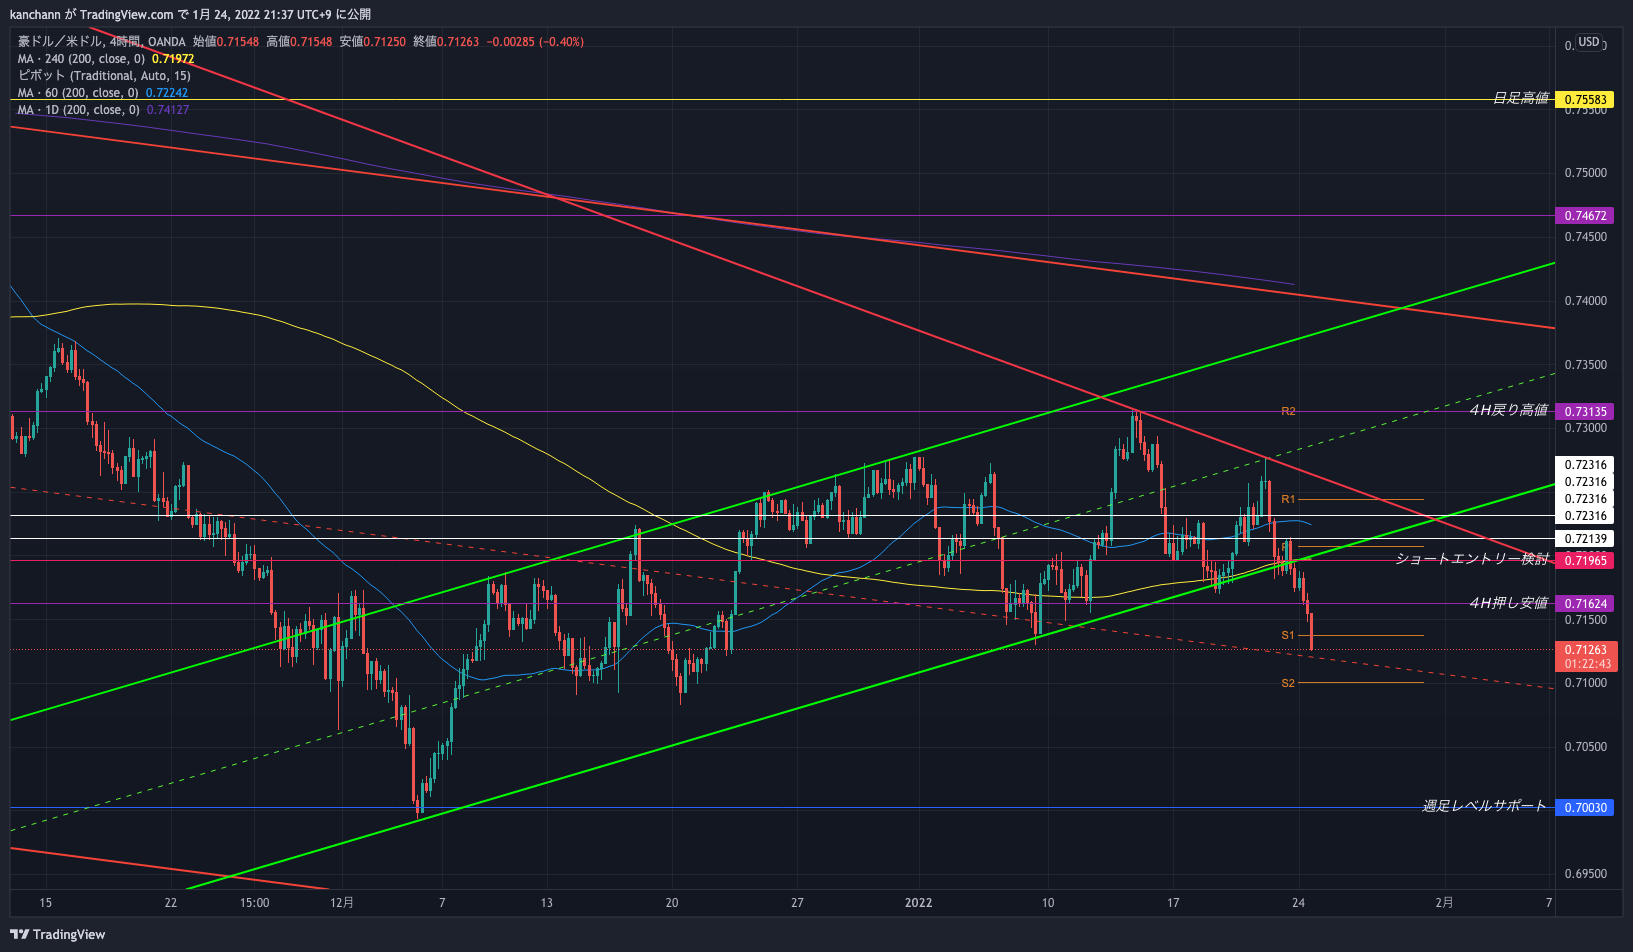Click the 27 date label on time axis
This screenshot has width=1633, height=952.
[797, 902]
